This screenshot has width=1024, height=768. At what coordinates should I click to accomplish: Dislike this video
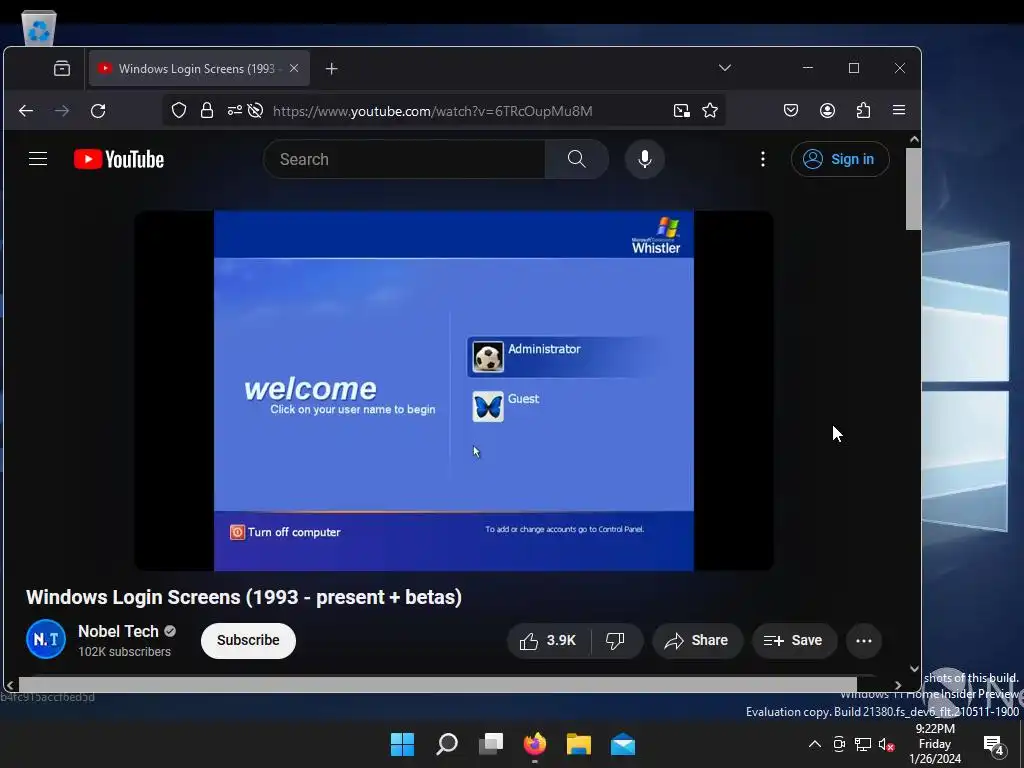coord(616,641)
